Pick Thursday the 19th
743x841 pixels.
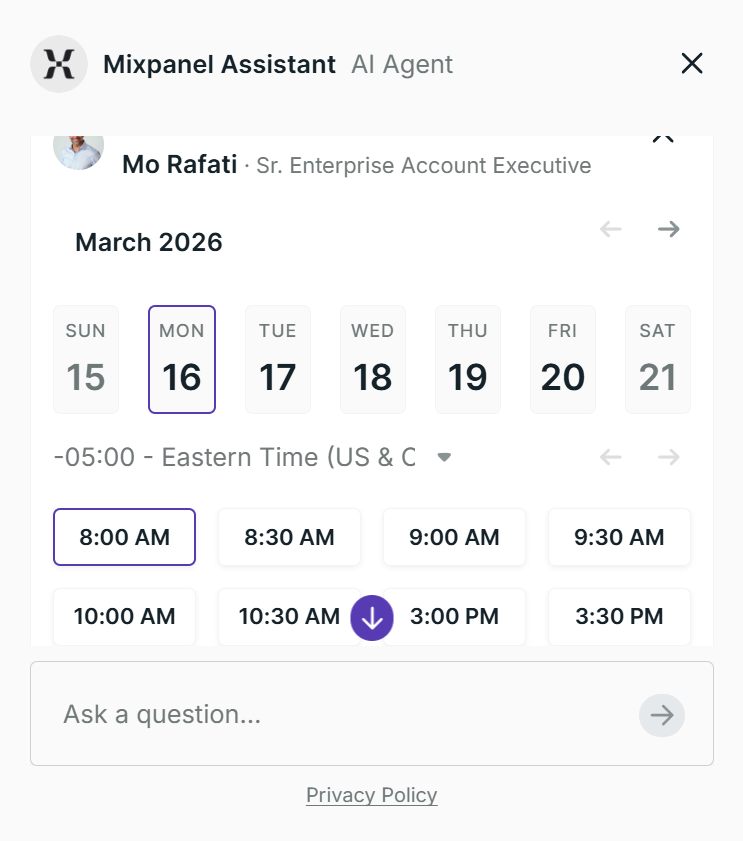[467, 360]
